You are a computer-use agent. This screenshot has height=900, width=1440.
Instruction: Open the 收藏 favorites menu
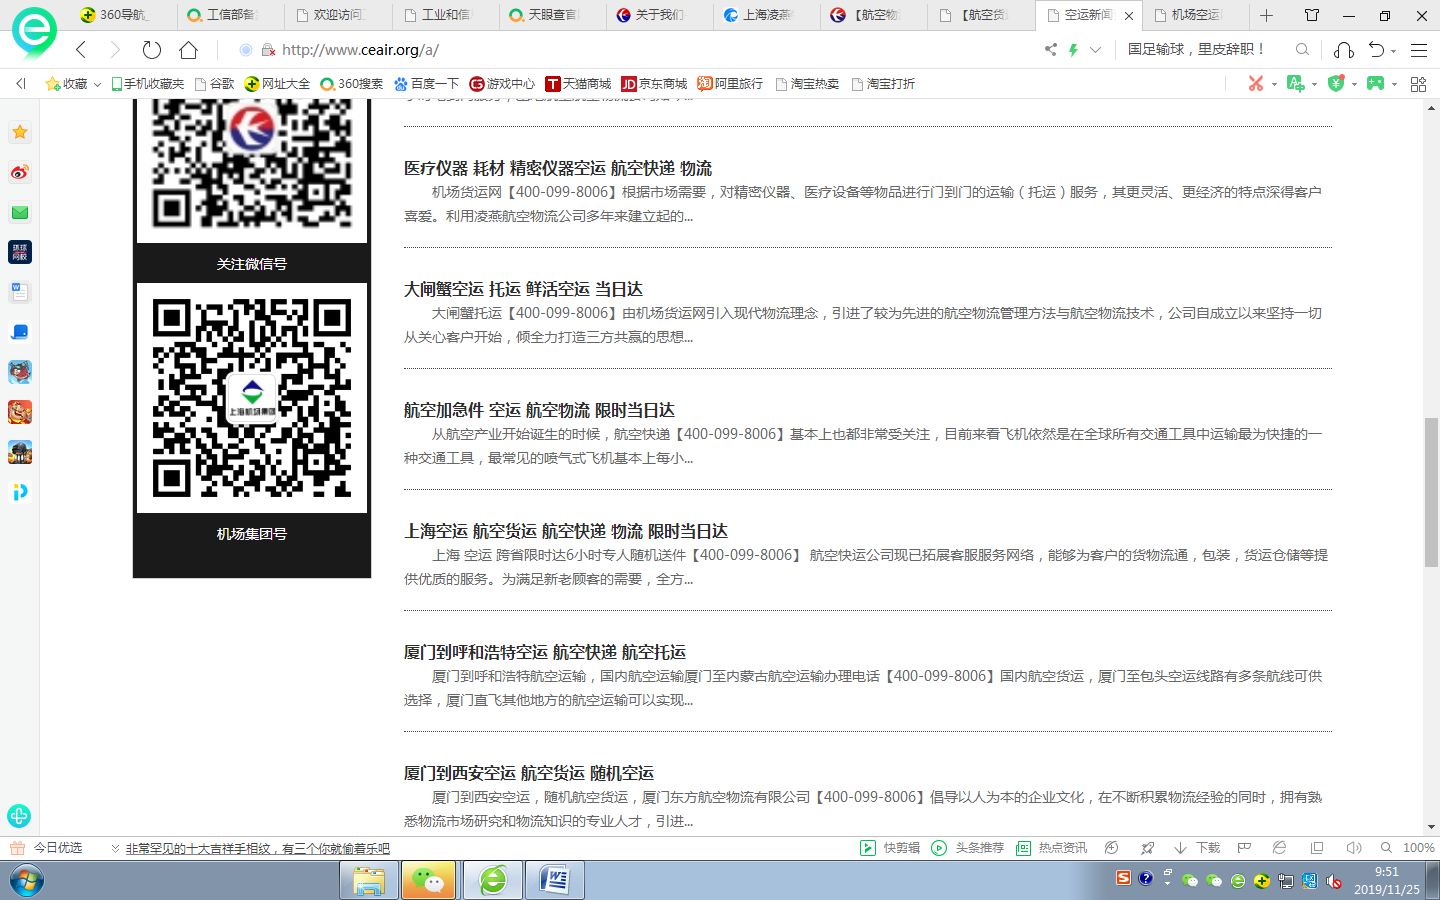[73, 84]
